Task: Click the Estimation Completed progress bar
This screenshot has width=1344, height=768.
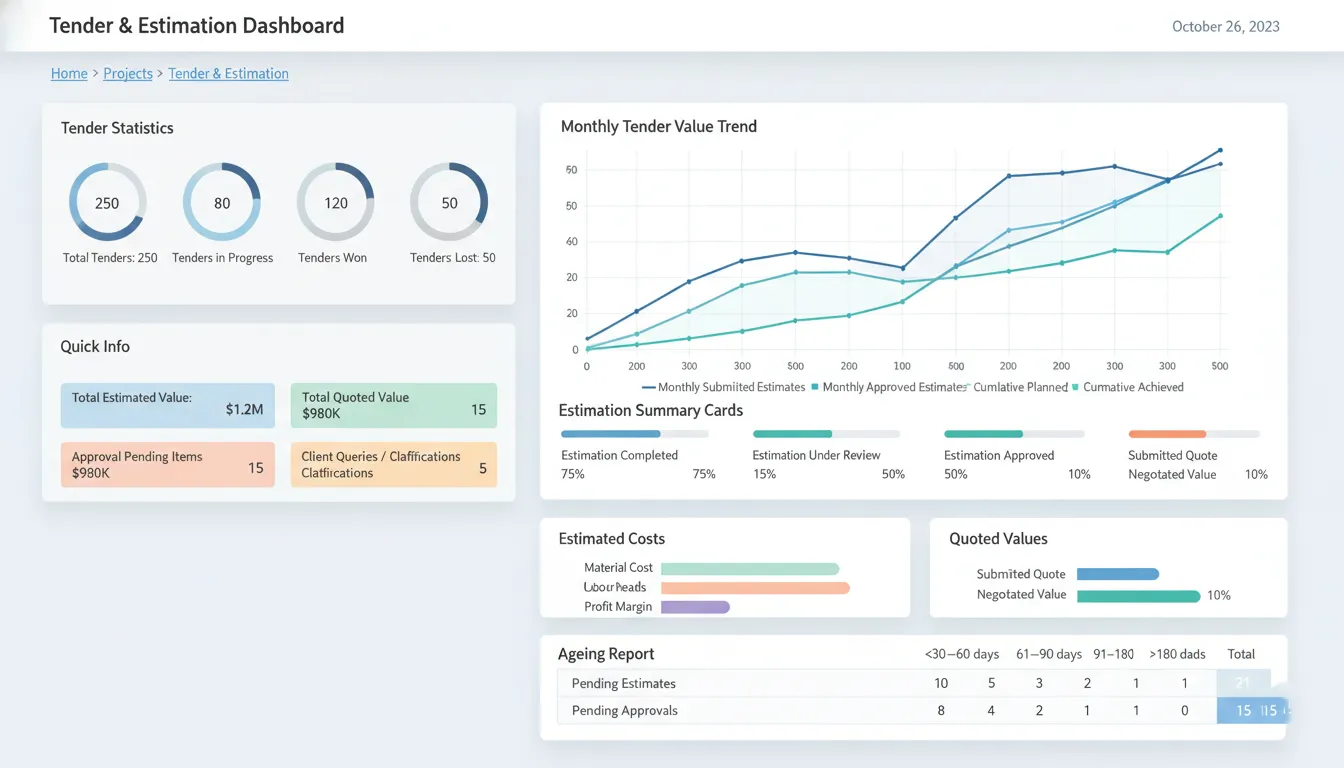Action: tap(634, 434)
